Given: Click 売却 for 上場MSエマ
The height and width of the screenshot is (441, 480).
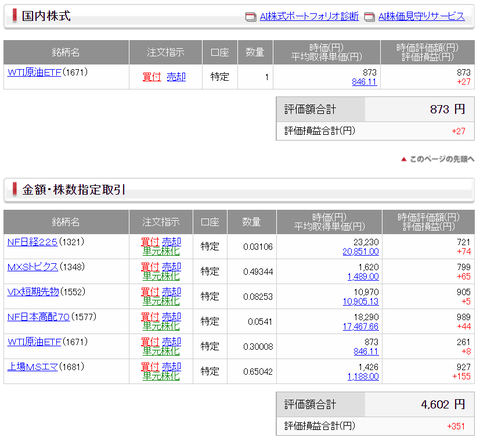Looking at the screenshot, I should [x=171, y=367].
